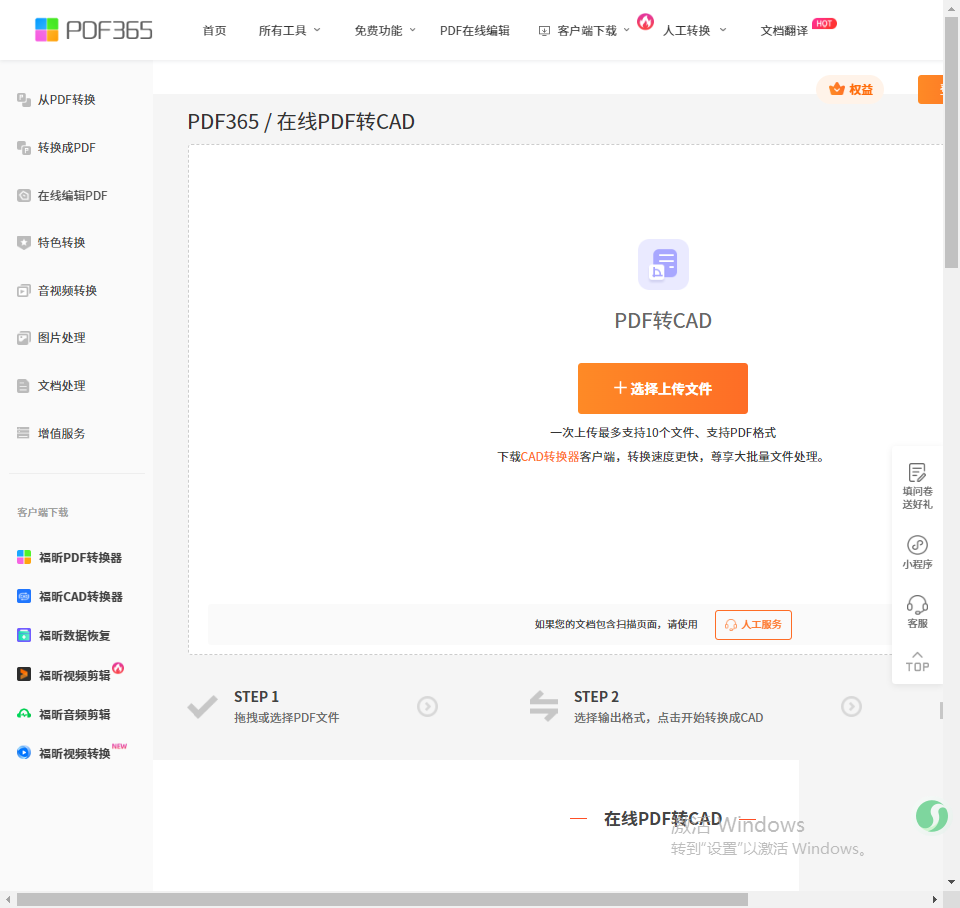
Task: Click the 福昕视频剪辑 app icon
Action: [24, 675]
